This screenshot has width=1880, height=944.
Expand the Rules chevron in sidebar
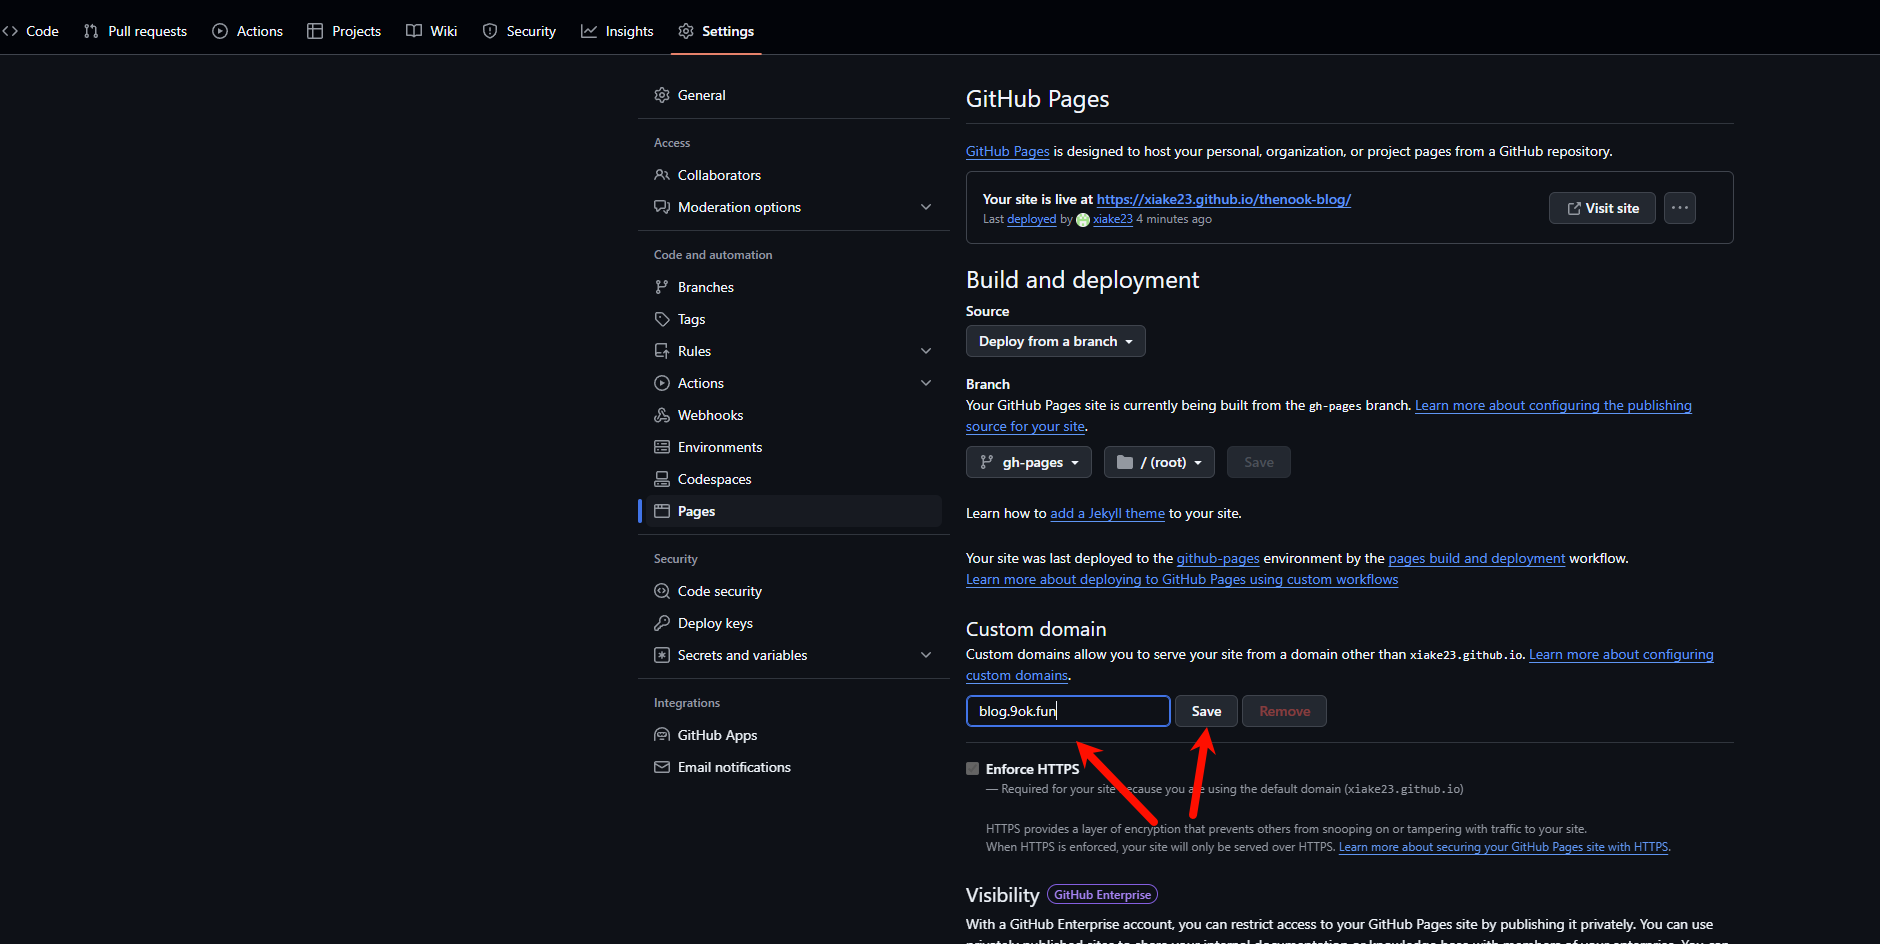point(926,351)
